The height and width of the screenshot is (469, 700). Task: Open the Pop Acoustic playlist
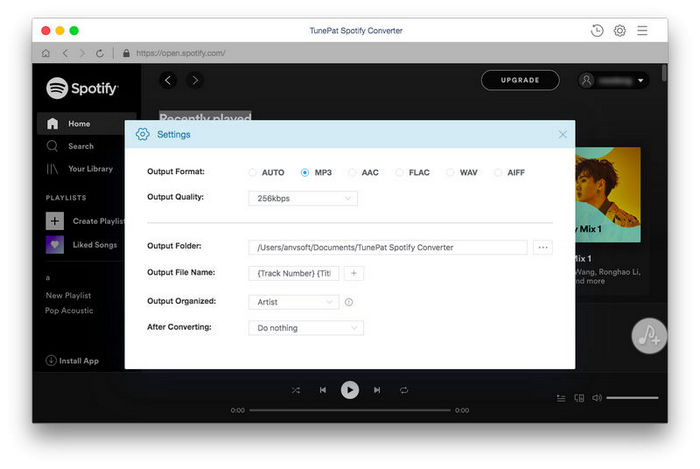tap(69, 311)
